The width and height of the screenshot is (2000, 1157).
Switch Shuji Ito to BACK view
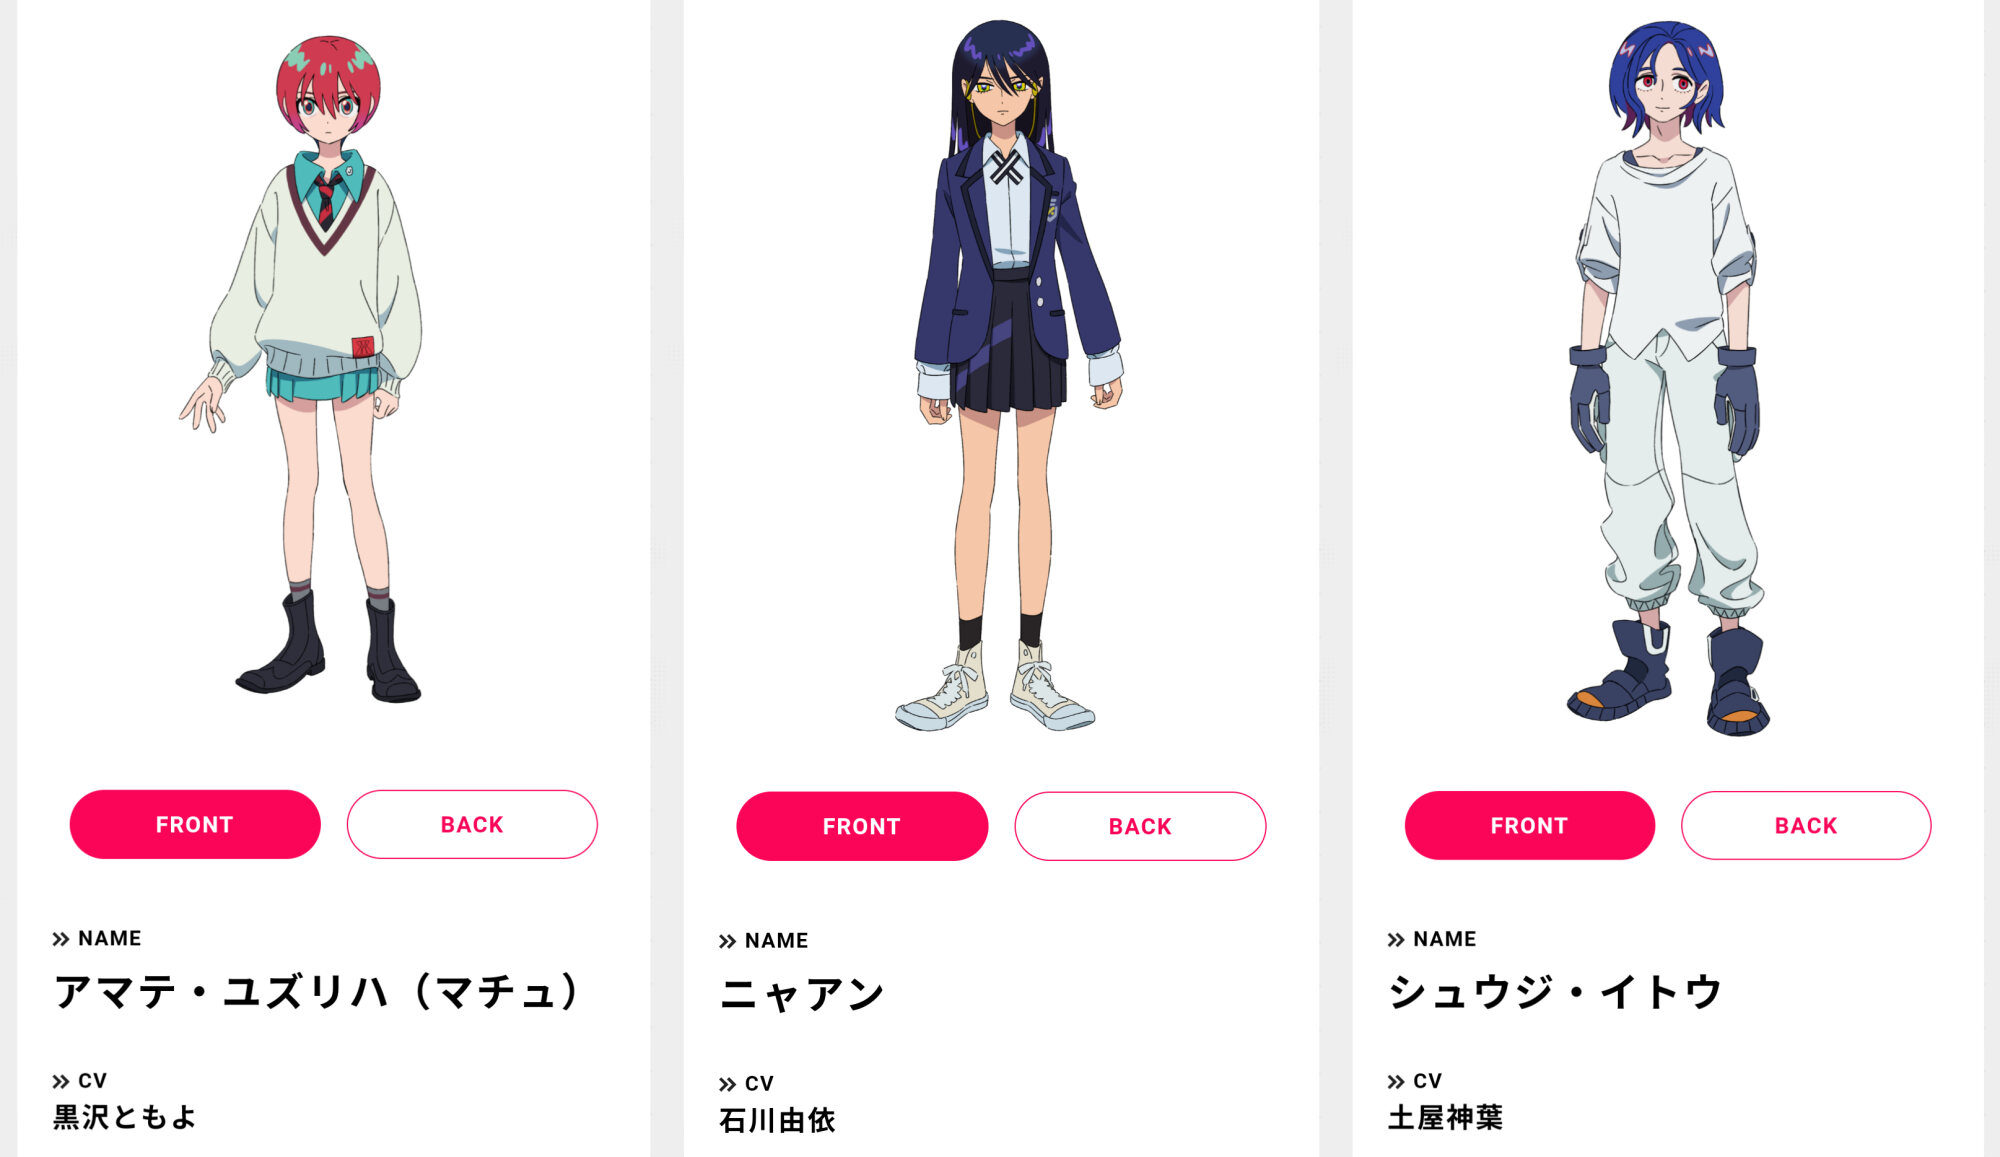1806,826
